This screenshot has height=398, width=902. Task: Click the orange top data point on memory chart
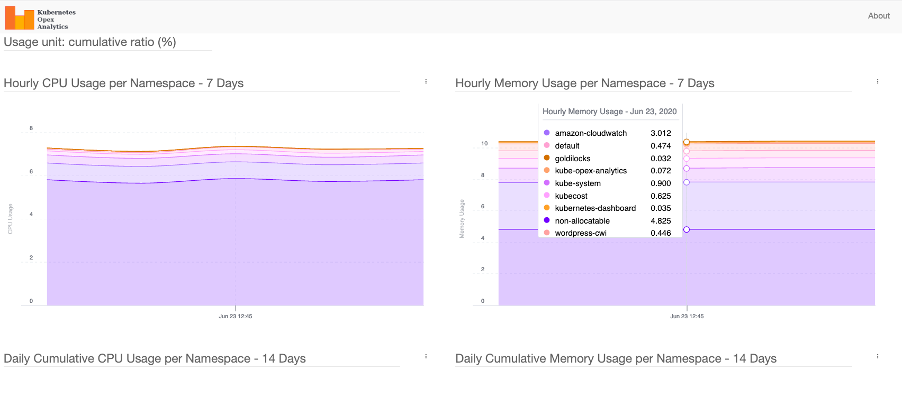[x=686, y=142]
